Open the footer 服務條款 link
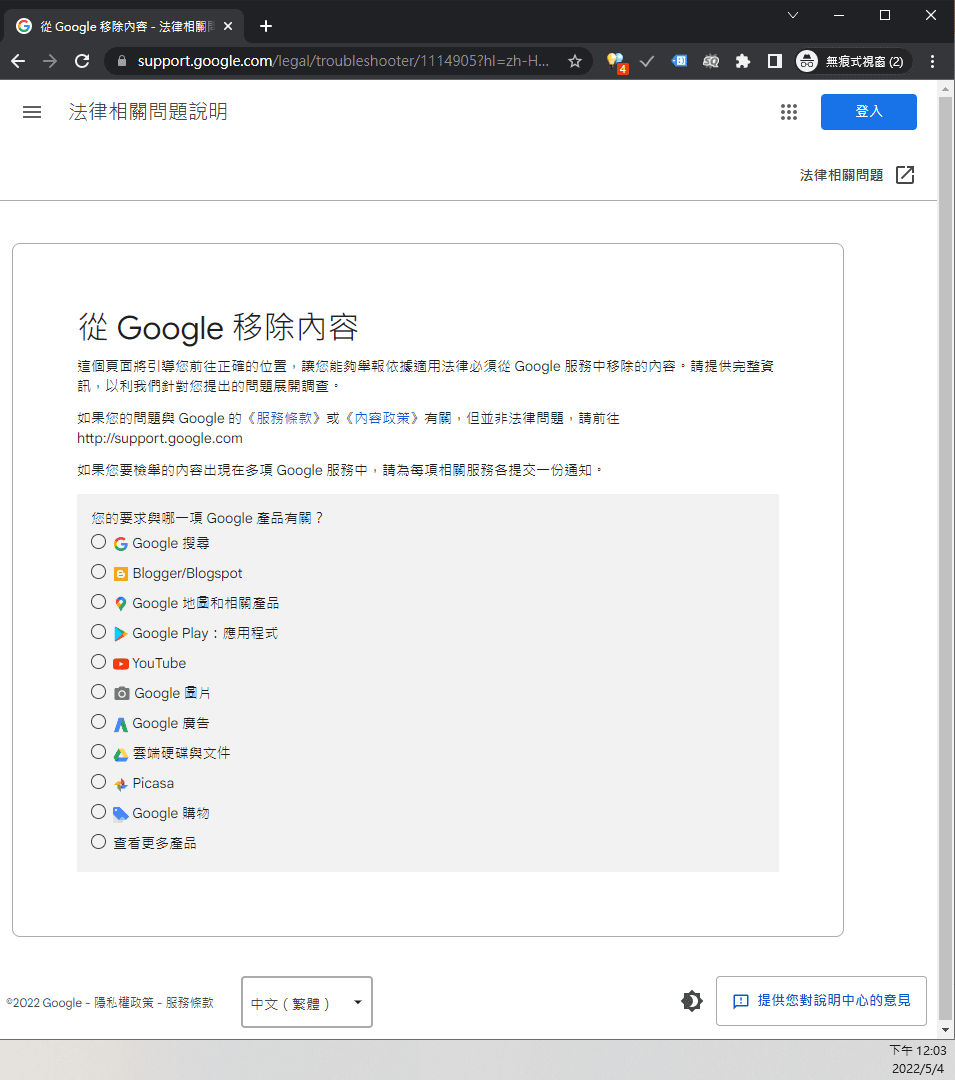This screenshot has height=1080, width=955. tap(189, 1003)
